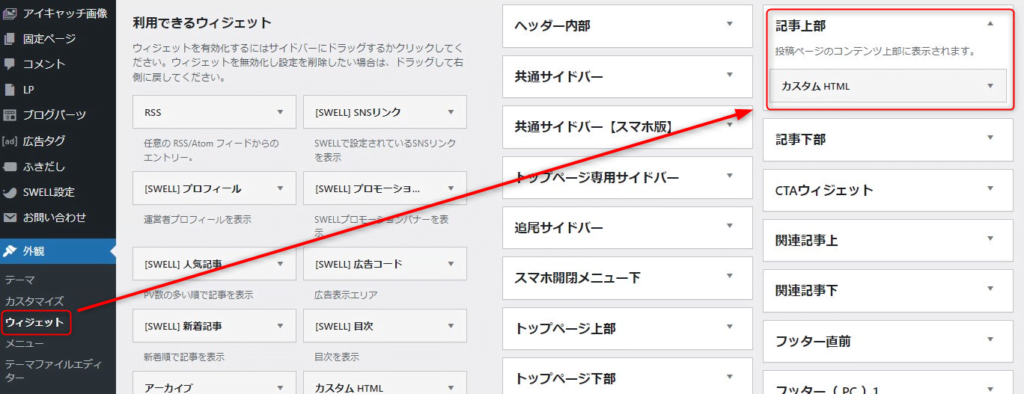Open テーマファイルエディター in sidebar
Image resolution: width=1024 pixels, height=394 pixels.
(x=46, y=370)
